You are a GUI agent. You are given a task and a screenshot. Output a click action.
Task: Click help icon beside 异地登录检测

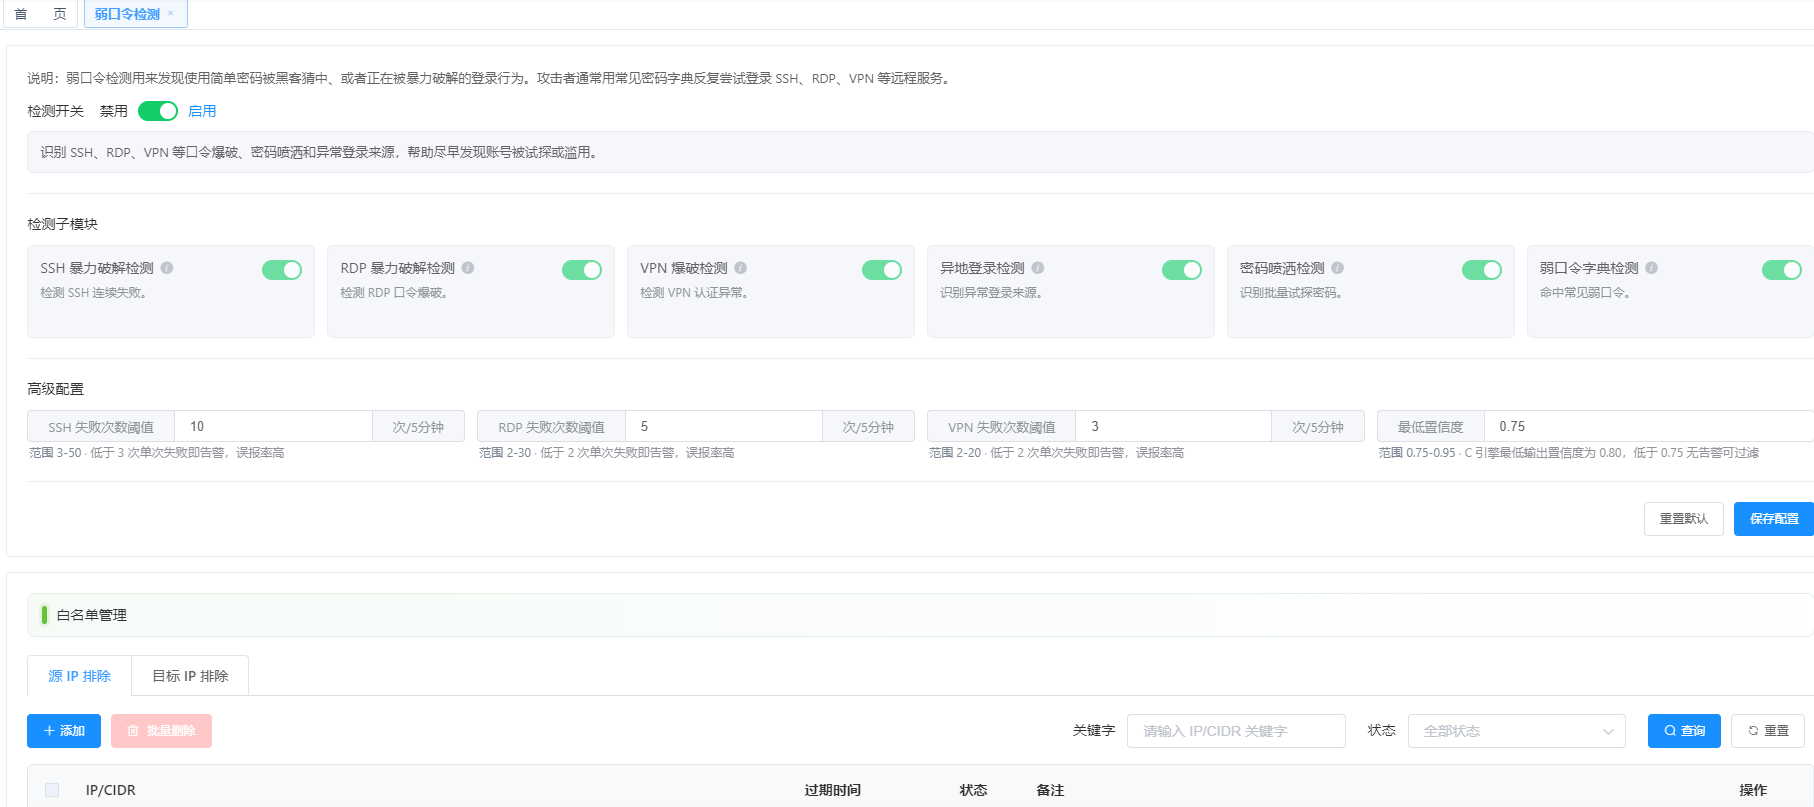(x=1038, y=268)
